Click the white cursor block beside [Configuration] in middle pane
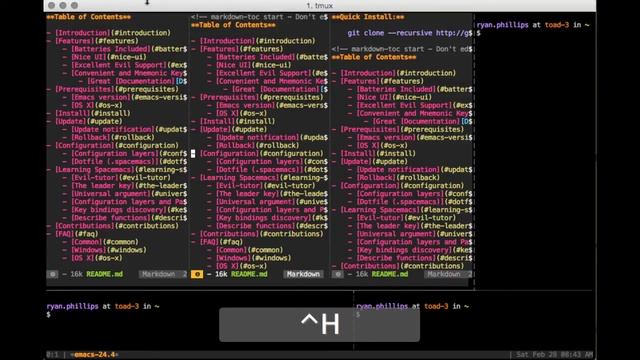Image resolution: width=640 pixels, height=360 pixels. pyautogui.click(x=193, y=153)
